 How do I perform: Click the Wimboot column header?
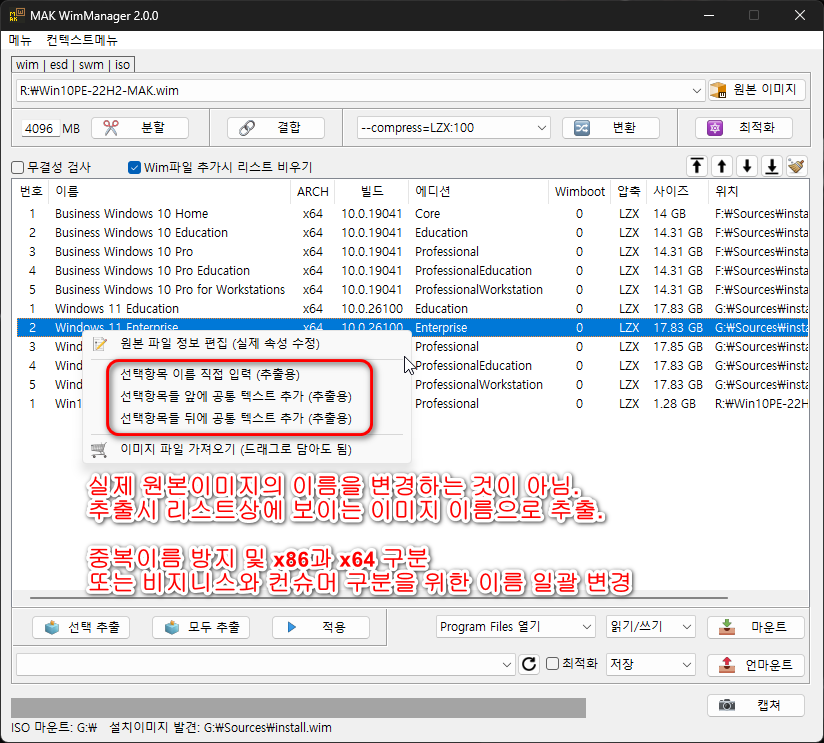(580, 192)
